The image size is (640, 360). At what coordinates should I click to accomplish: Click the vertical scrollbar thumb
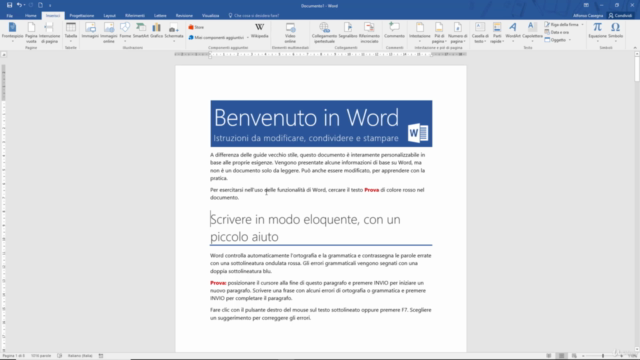click(x=637, y=69)
